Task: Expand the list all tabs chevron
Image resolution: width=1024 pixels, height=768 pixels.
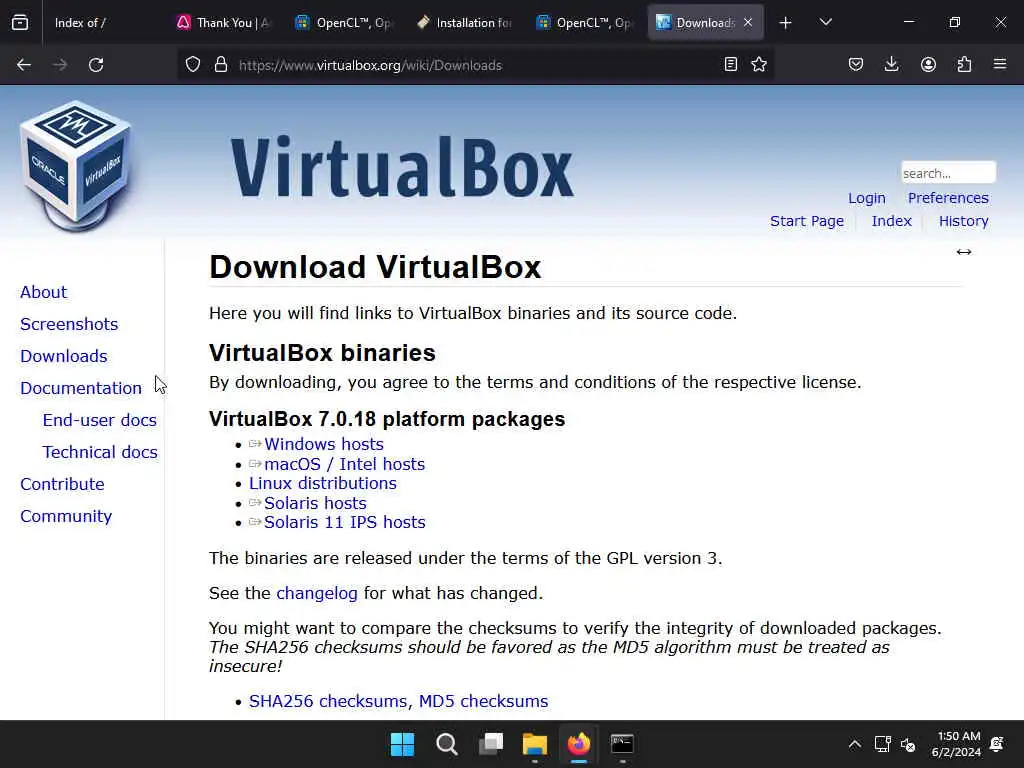Action: (825, 23)
